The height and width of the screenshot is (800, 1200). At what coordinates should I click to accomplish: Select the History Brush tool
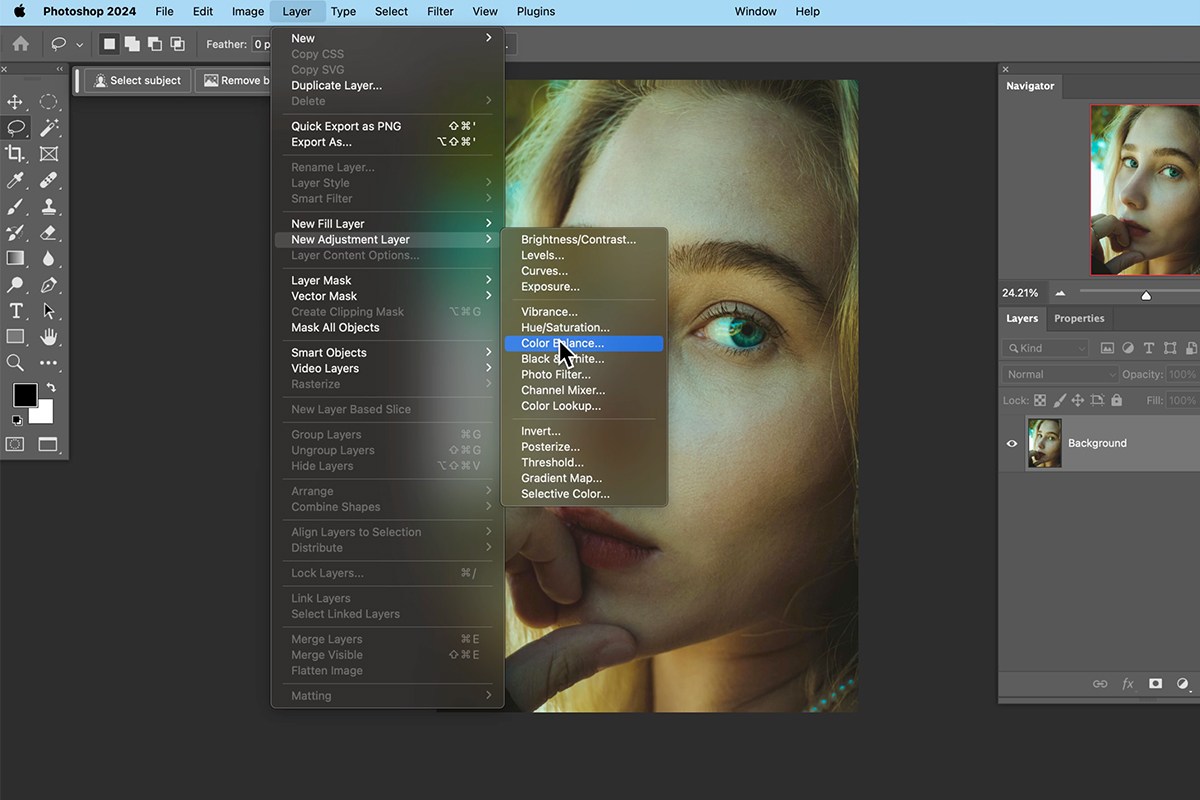[15, 232]
